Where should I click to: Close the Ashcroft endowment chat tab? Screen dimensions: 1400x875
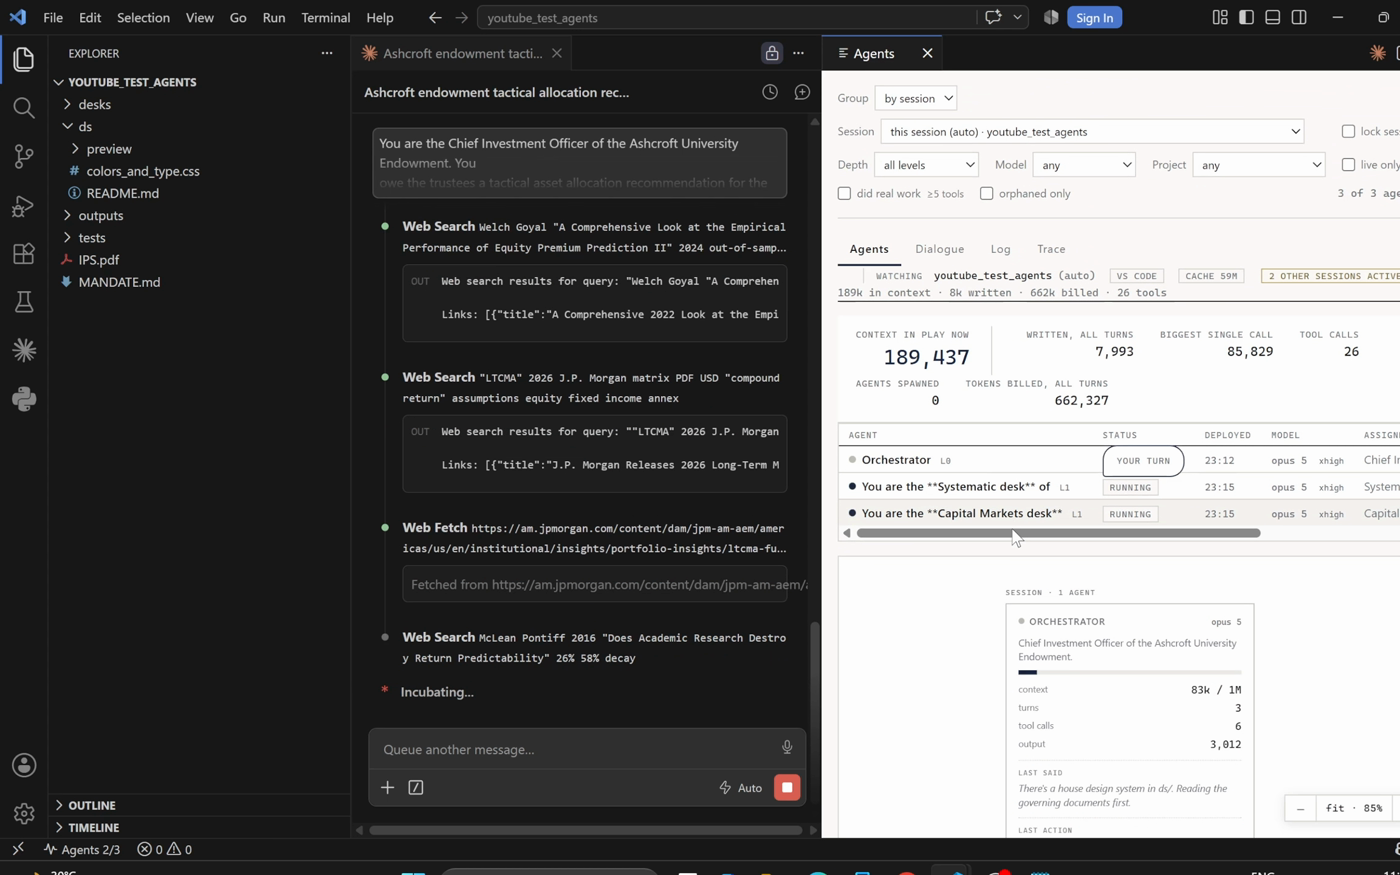[557, 53]
